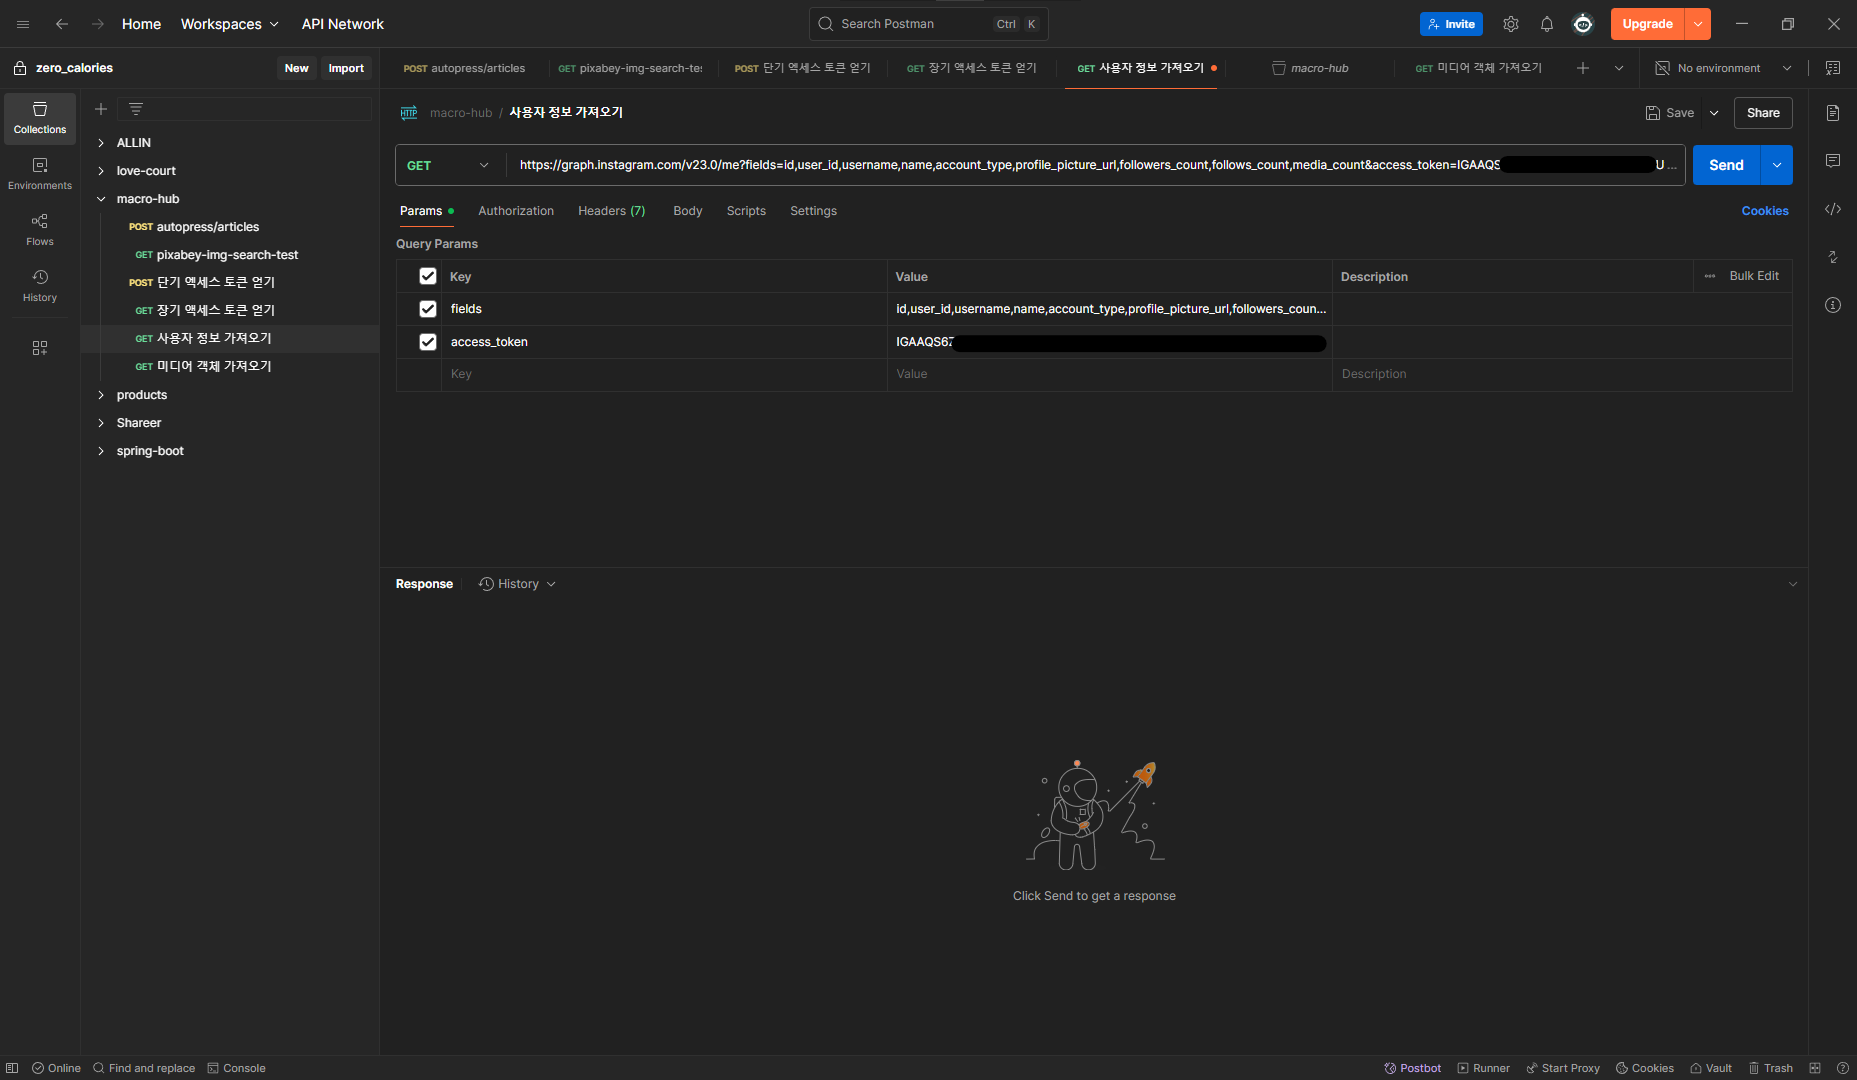Open History in the sidebar
This screenshot has height=1080, width=1857.
coord(40,286)
